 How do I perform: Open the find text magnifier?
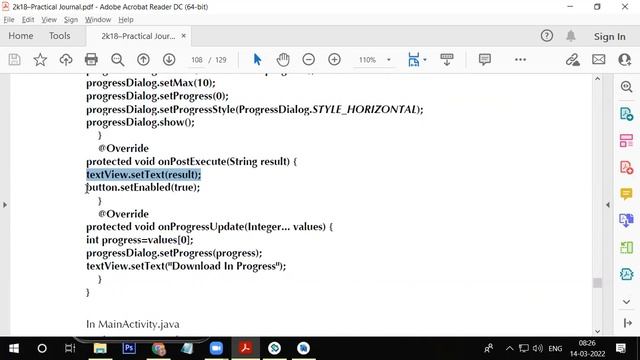pos(118,60)
